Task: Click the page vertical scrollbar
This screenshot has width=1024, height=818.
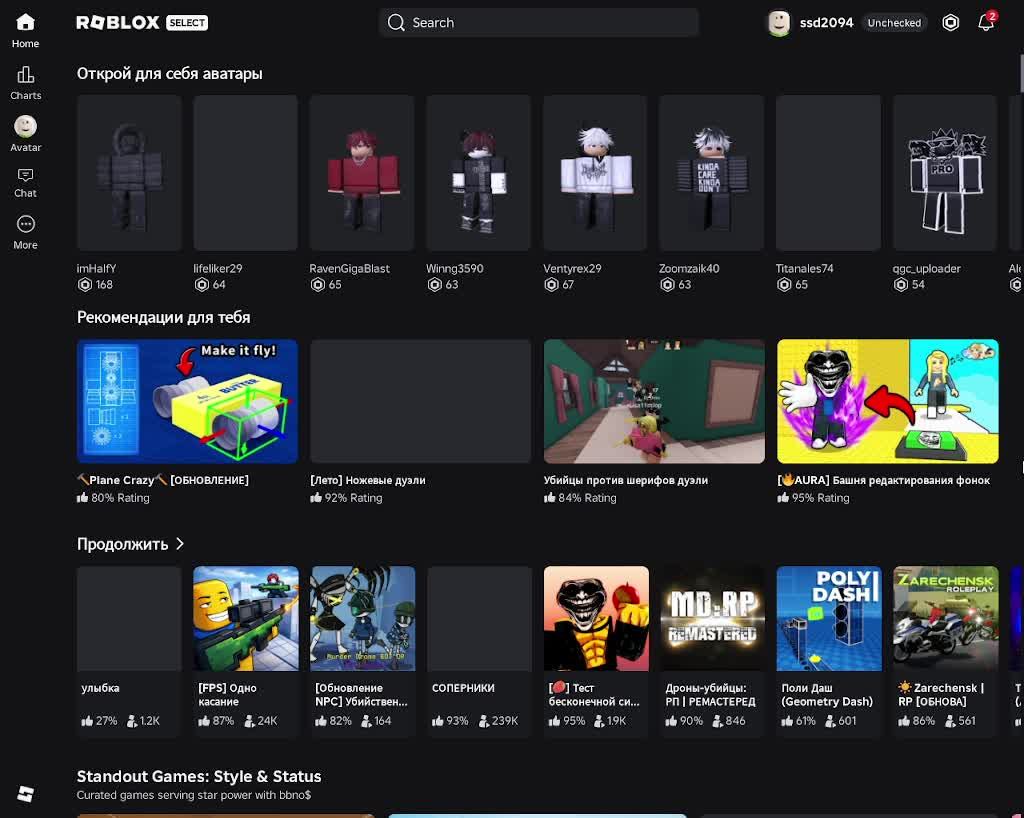Action: click(1021, 72)
